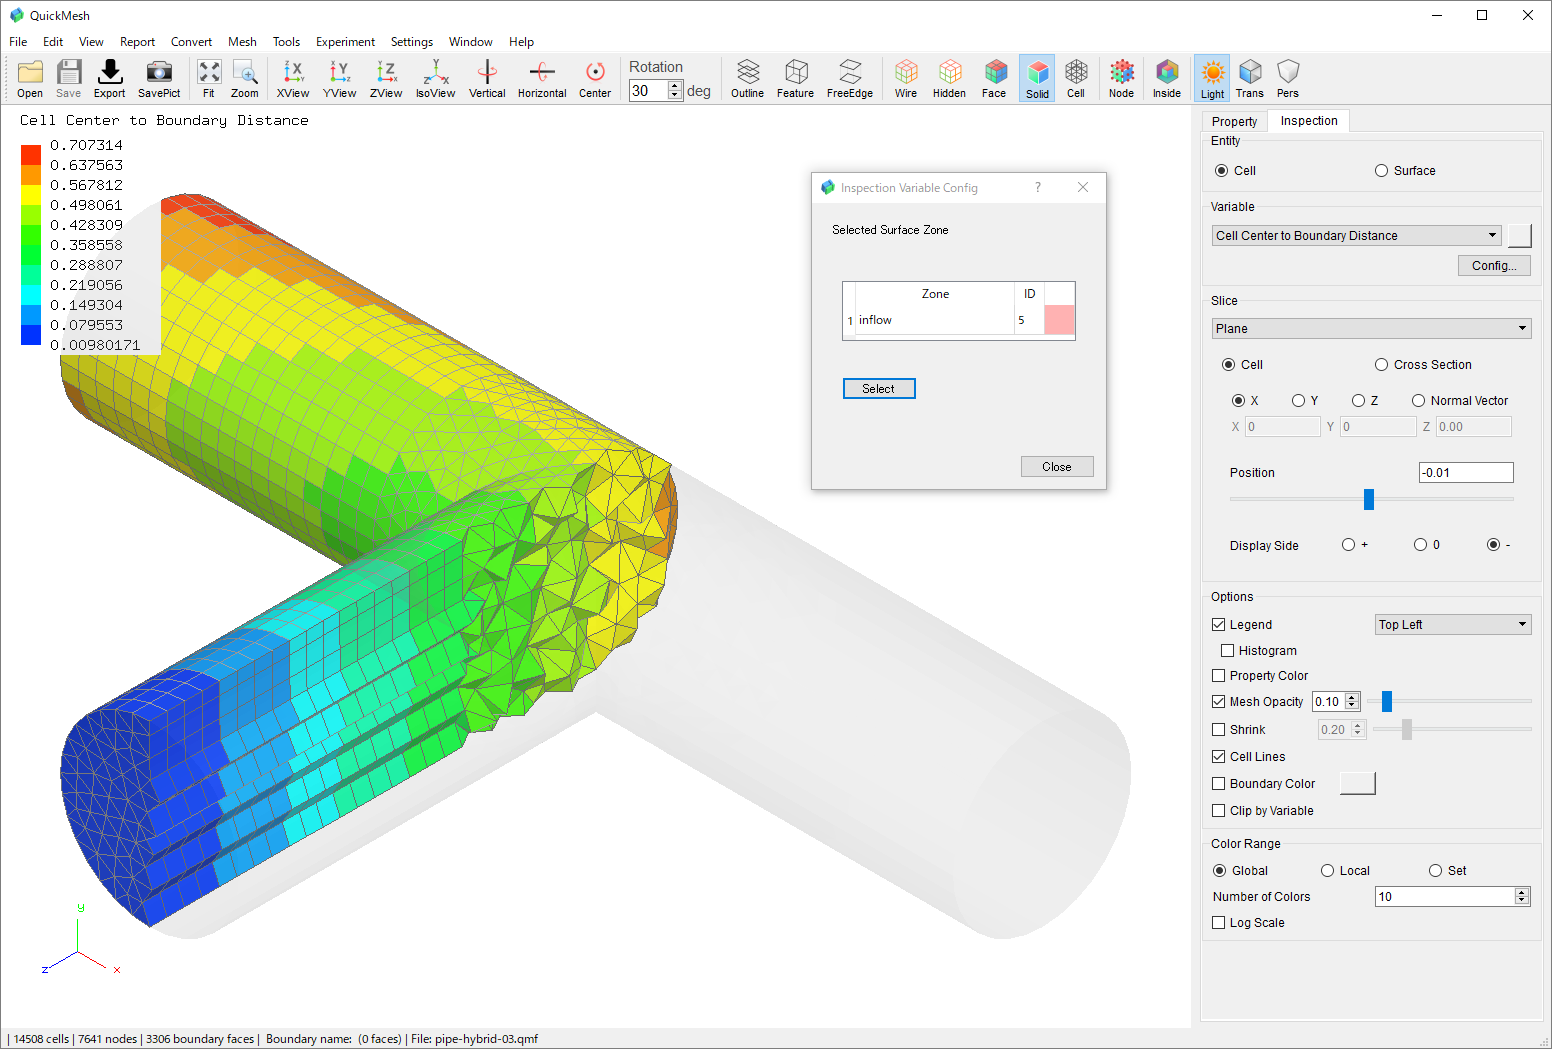
Task: Toggle the Cell Lines checkbox
Action: click(1219, 757)
